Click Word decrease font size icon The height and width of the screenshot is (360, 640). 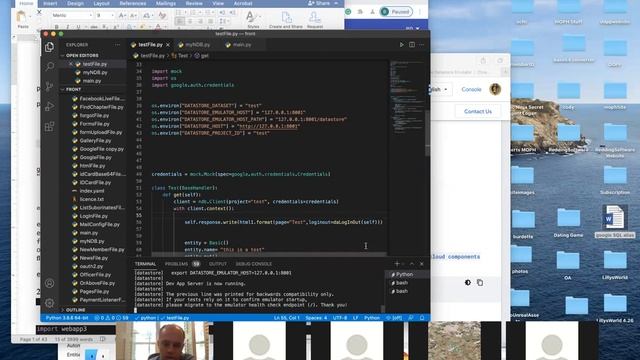133,16
